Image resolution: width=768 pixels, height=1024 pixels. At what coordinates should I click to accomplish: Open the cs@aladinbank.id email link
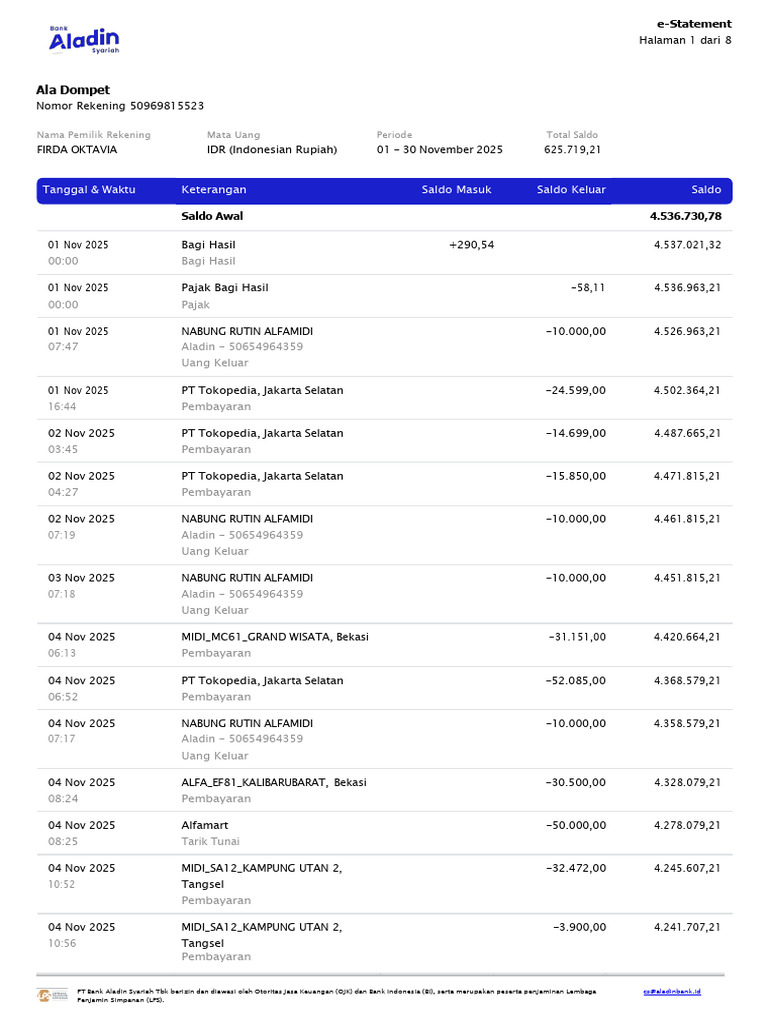click(672, 991)
